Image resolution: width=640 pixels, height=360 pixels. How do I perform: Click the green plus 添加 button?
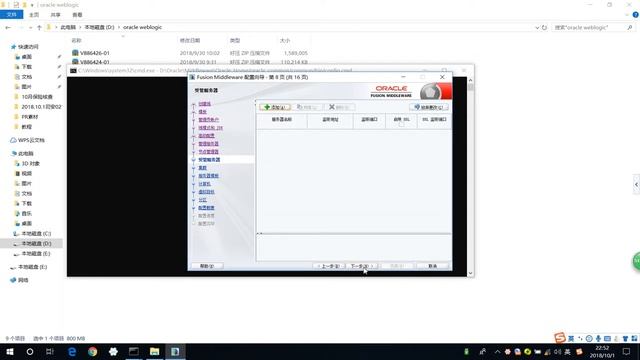tap(275, 107)
